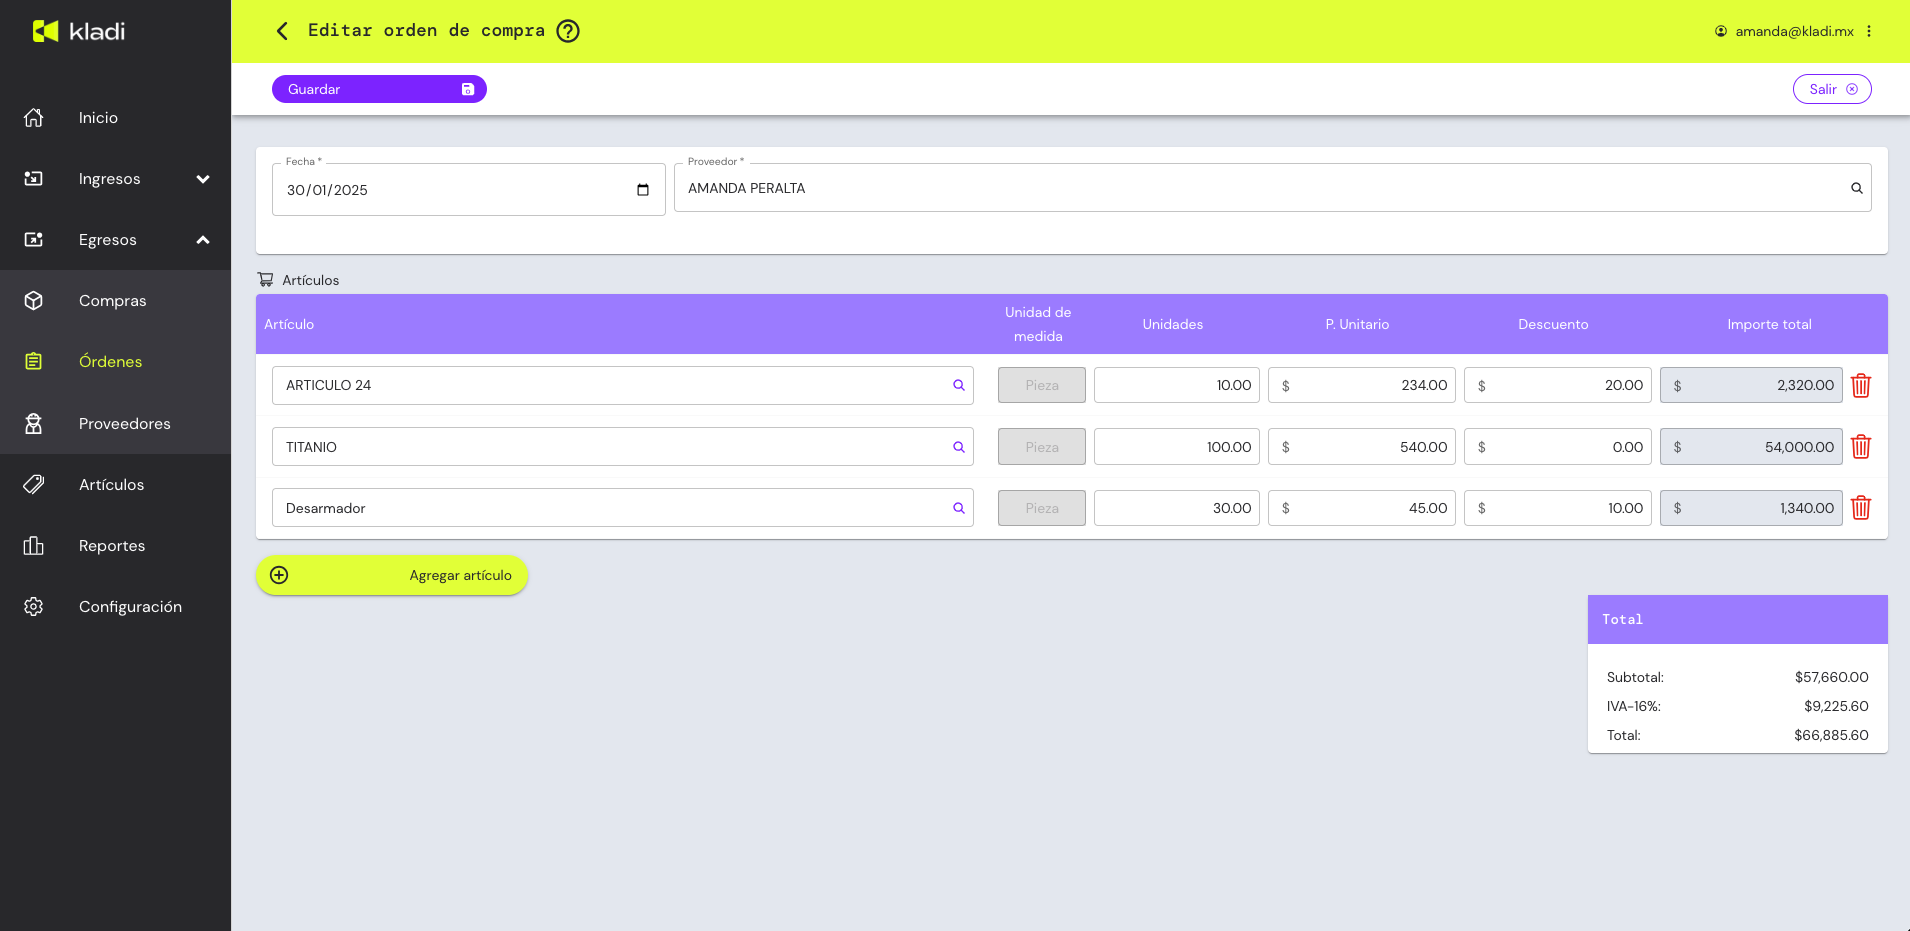Open the Compras sidebar item
The height and width of the screenshot is (931, 1910).
pos(112,301)
